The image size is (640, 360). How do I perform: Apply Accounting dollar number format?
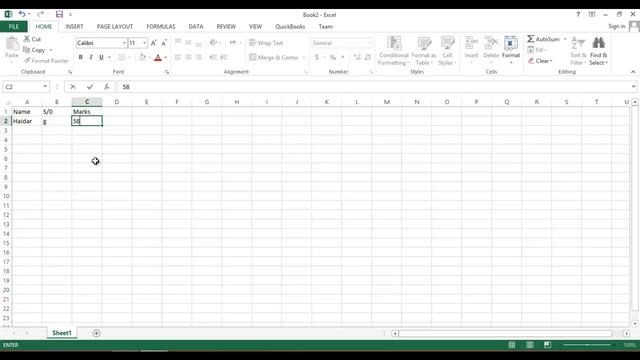click(317, 58)
